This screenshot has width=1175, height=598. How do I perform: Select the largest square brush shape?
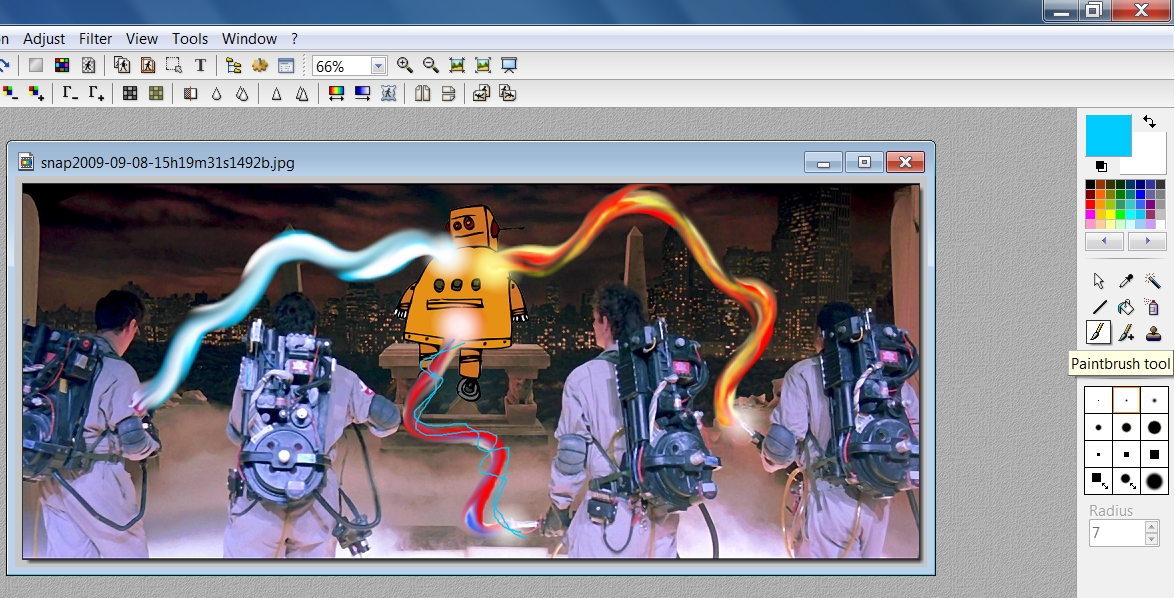pyautogui.click(x=1154, y=453)
